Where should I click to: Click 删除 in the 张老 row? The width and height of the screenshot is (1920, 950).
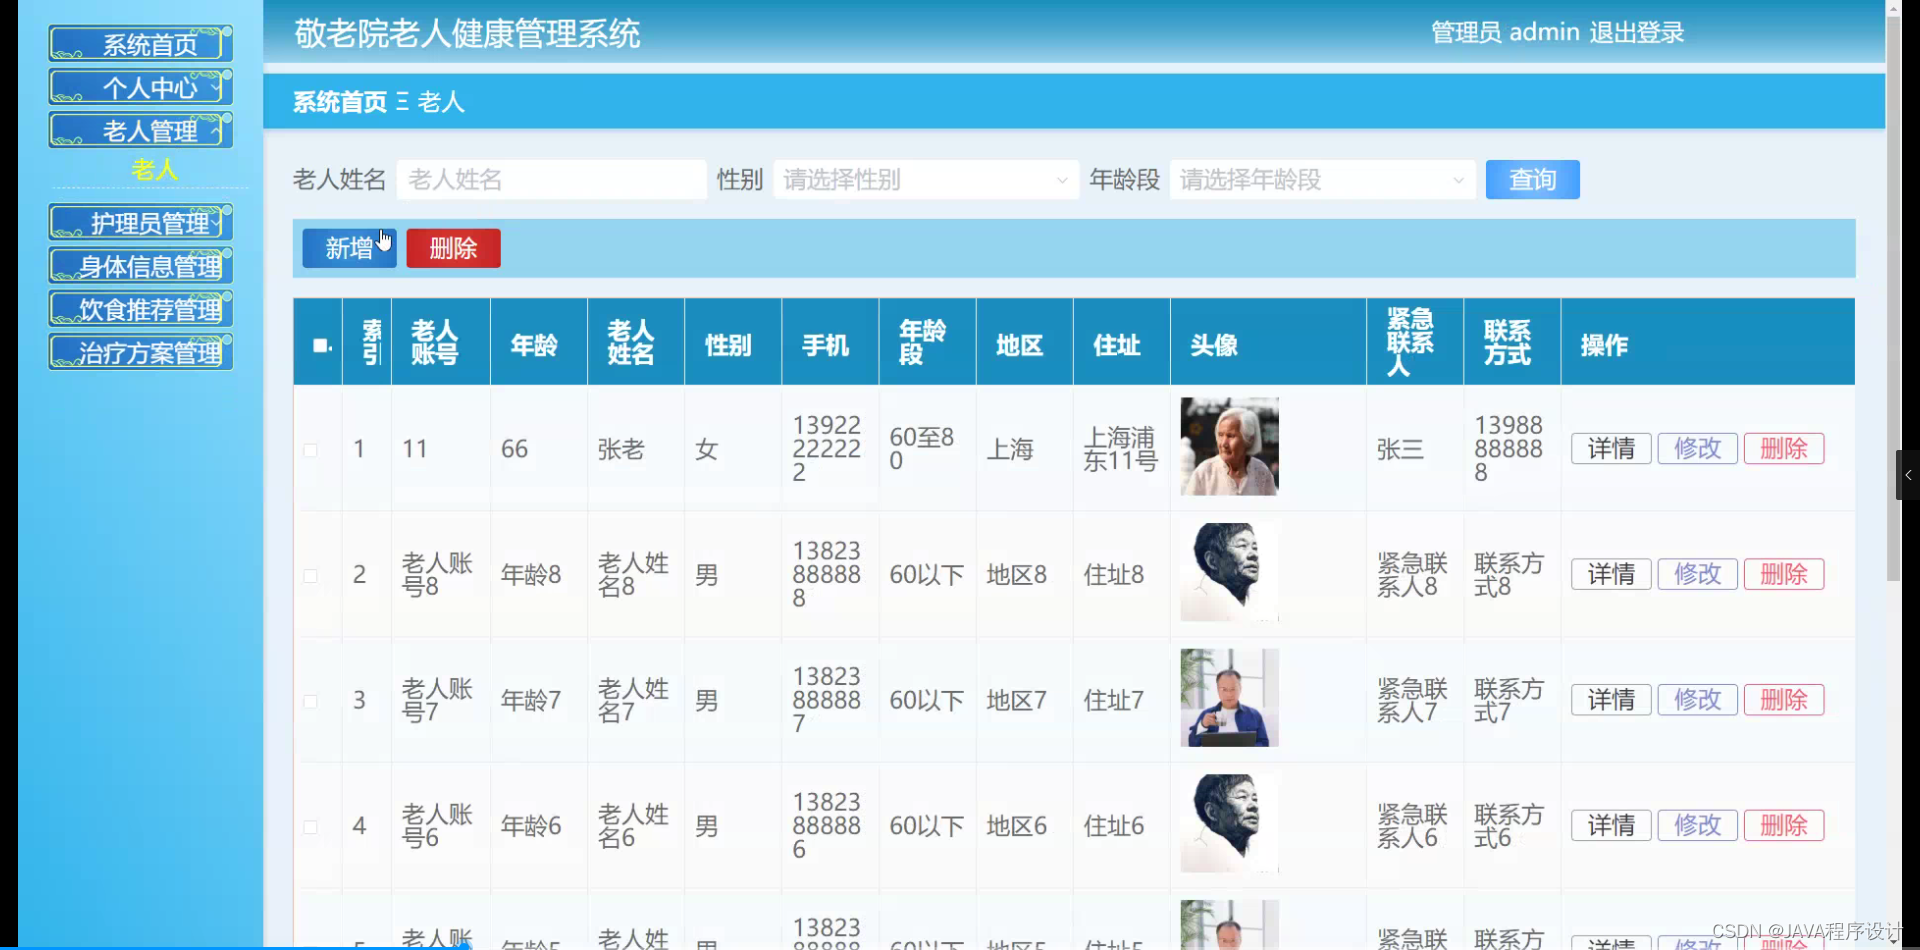click(x=1784, y=449)
